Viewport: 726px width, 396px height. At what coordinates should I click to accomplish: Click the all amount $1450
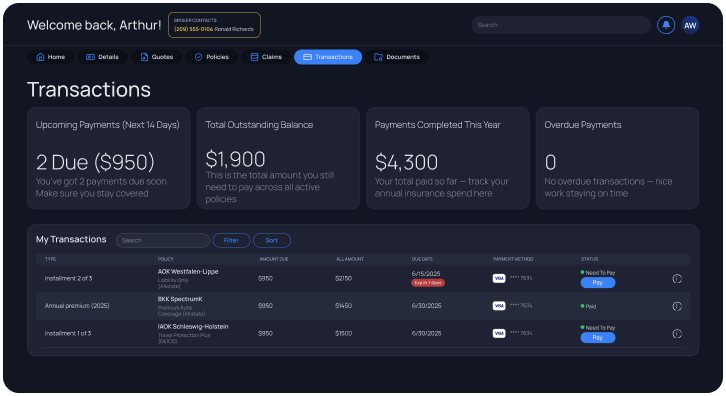coord(344,306)
